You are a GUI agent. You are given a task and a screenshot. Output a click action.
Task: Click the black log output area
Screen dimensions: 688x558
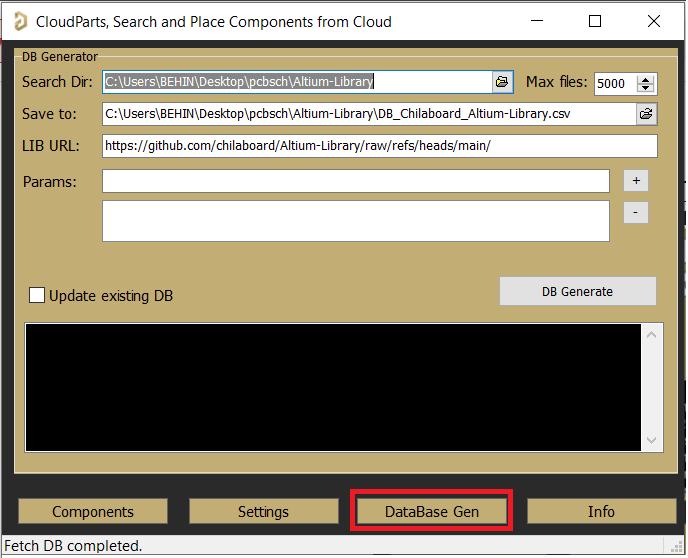[333, 387]
